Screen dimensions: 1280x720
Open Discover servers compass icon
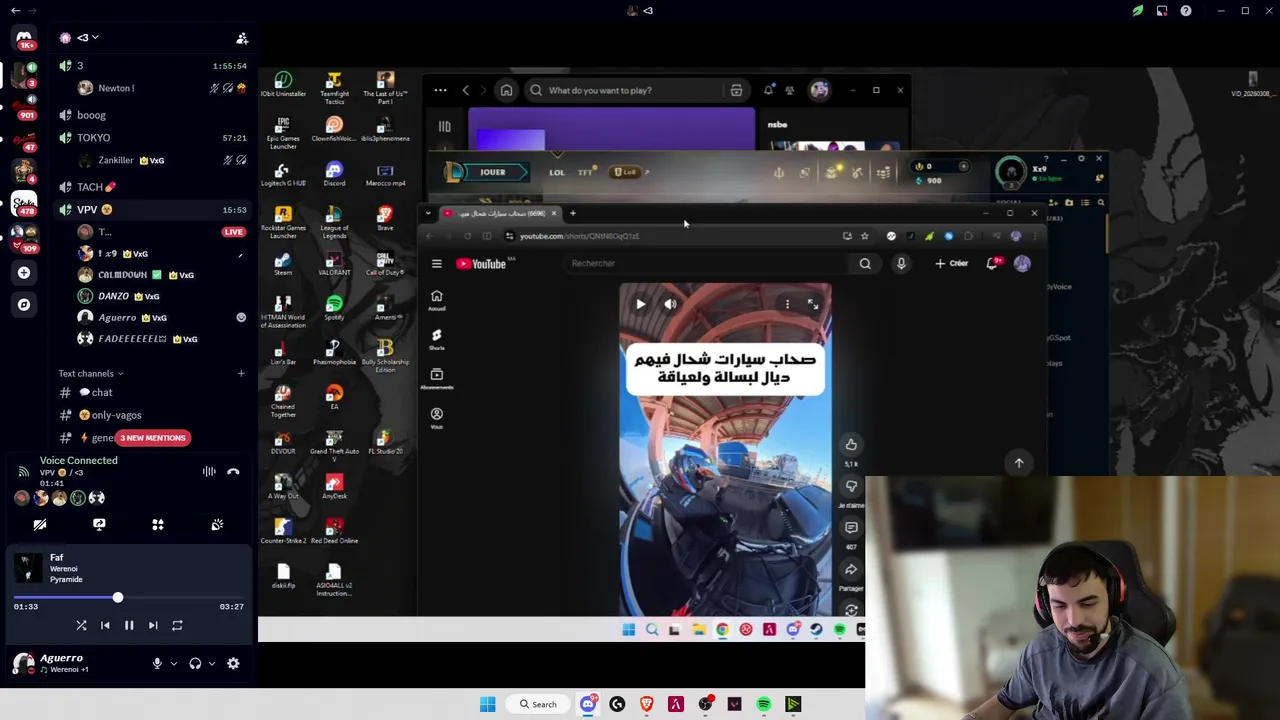(24, 304)
